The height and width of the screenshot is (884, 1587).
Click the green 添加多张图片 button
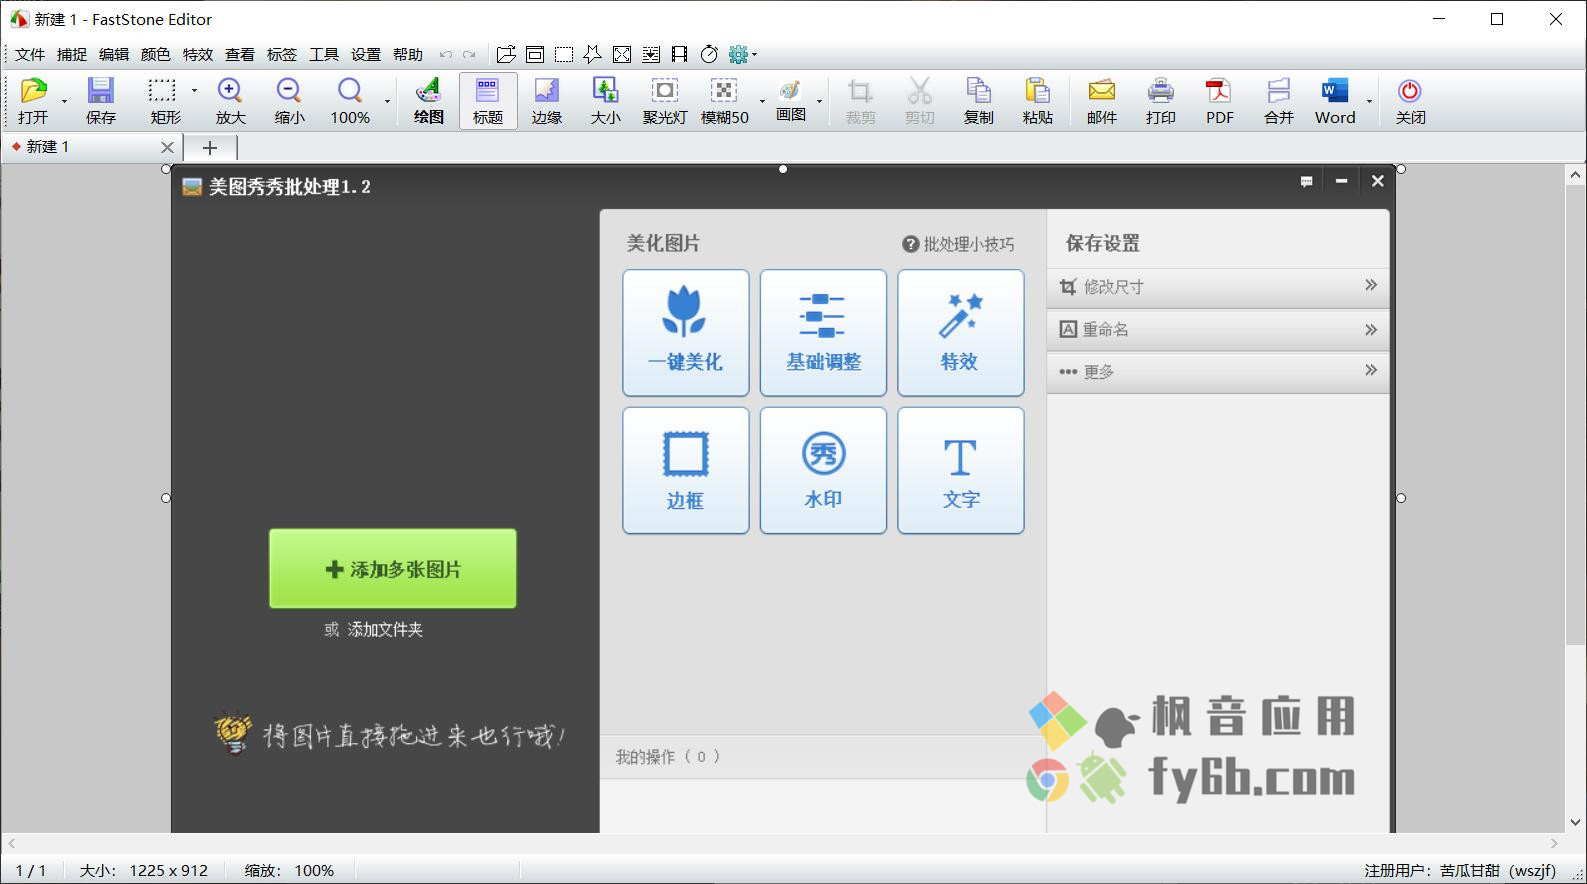tap(393, 569)
